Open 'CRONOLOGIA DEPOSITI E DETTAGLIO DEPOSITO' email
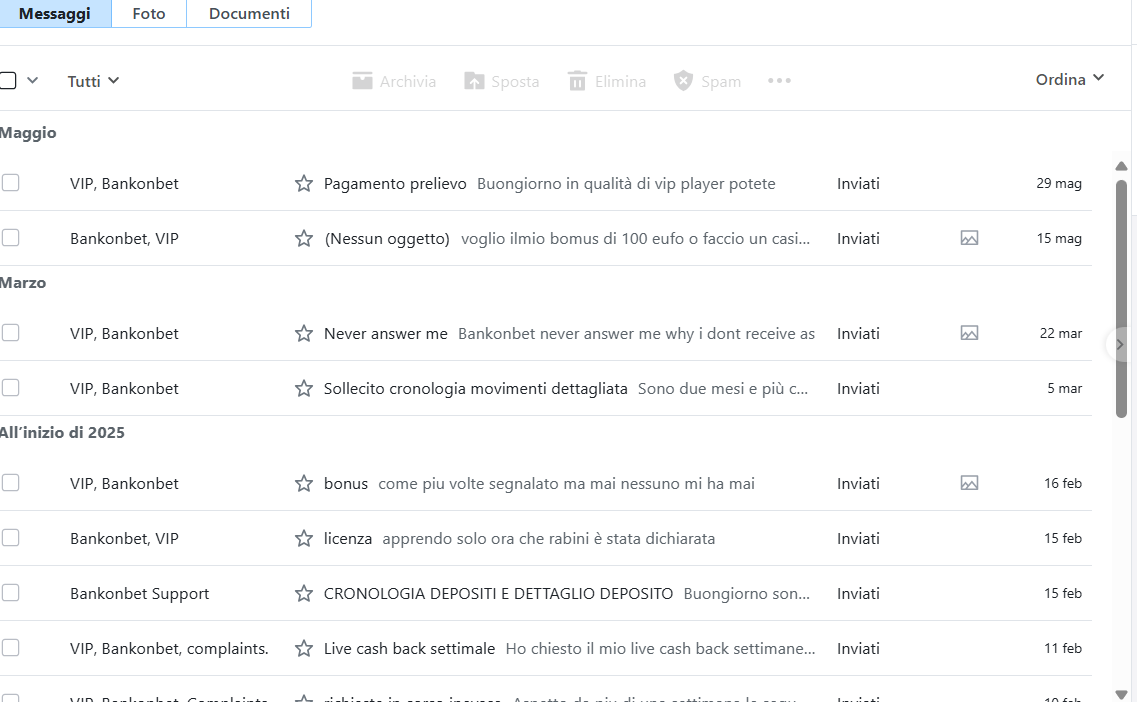1137x702 pixels. [498, 594]
